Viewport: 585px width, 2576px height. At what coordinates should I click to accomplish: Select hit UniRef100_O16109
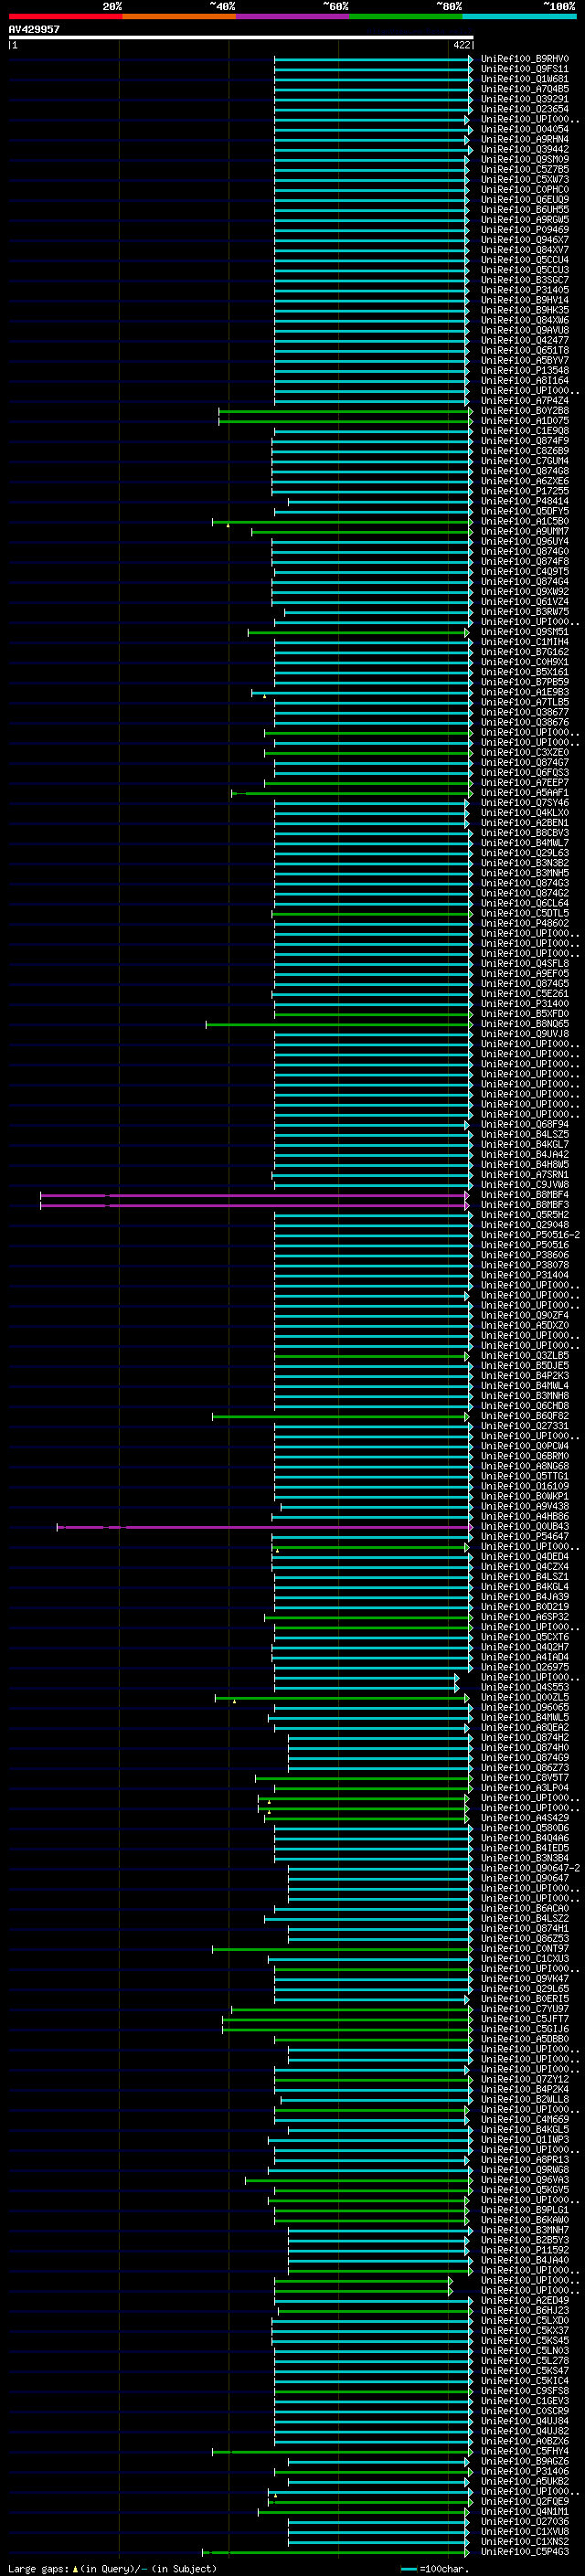525,1487
